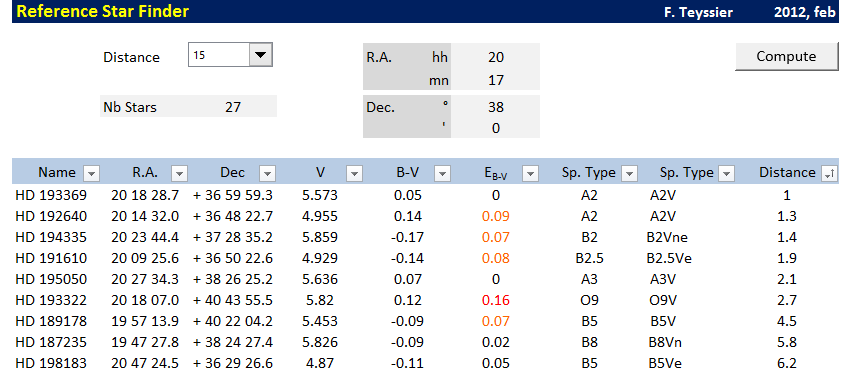Expand the Distance value dropdown arrow
This screenshot has height=374, width=848.
261,55
